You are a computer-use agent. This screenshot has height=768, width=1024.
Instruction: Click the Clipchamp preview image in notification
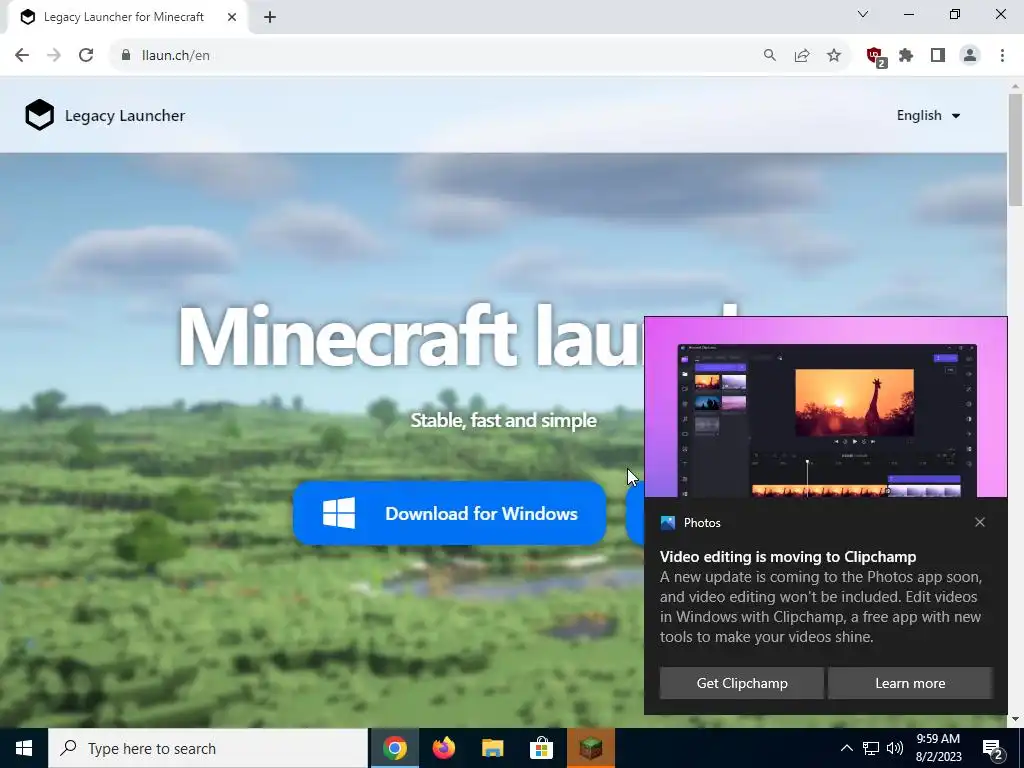click(x=826, y=408)
